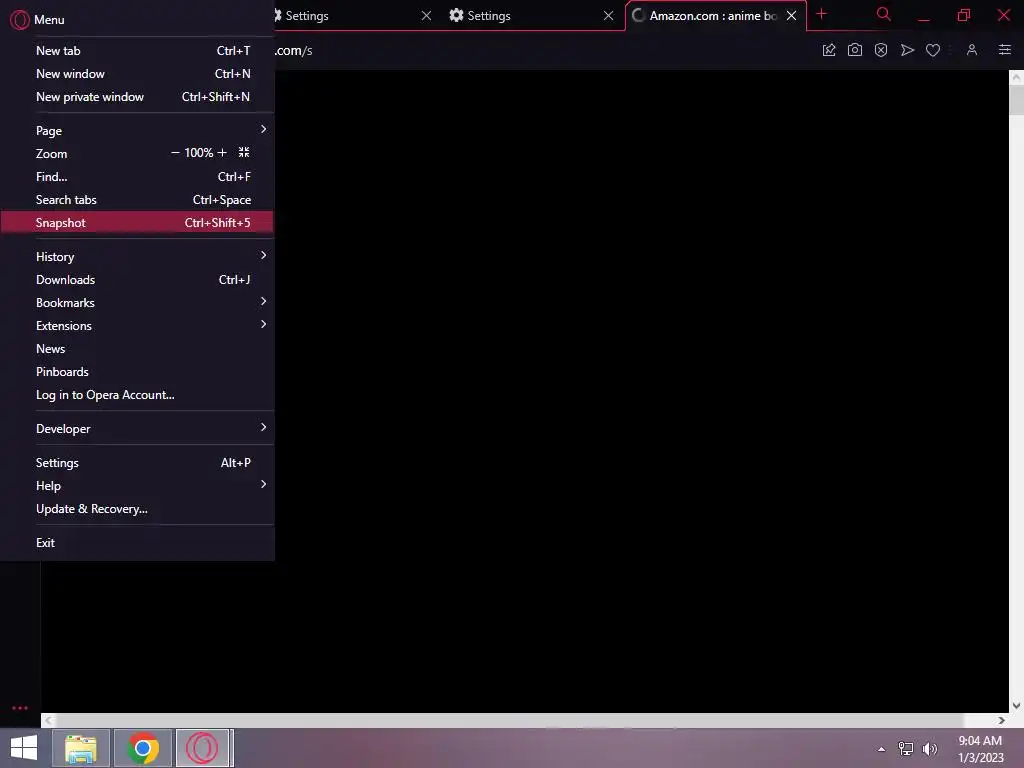Viewport: 1024px width, 768px height.
Task: Close the second Settings tab
Action: pos(609,16)
